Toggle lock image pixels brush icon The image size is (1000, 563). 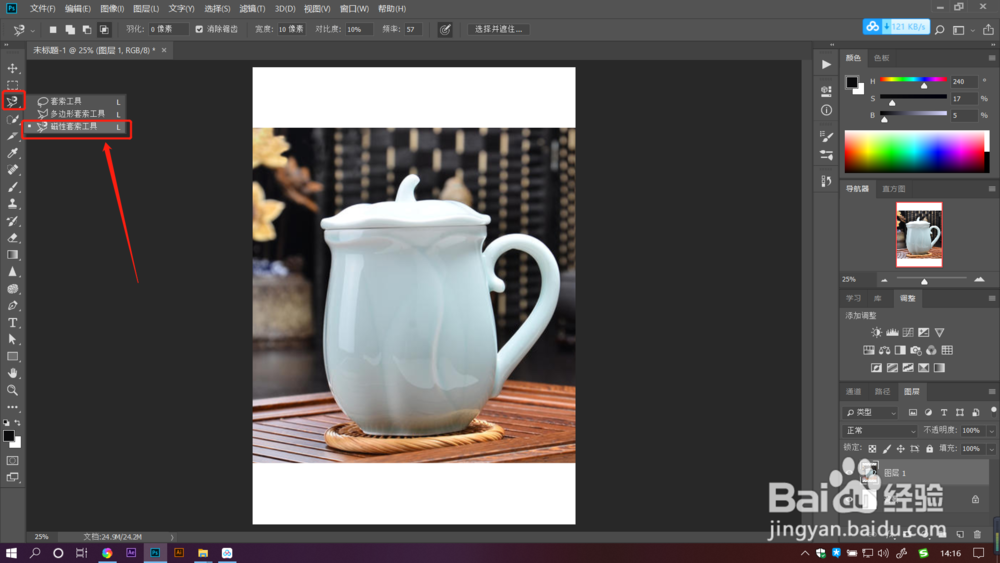pos(886,449)
